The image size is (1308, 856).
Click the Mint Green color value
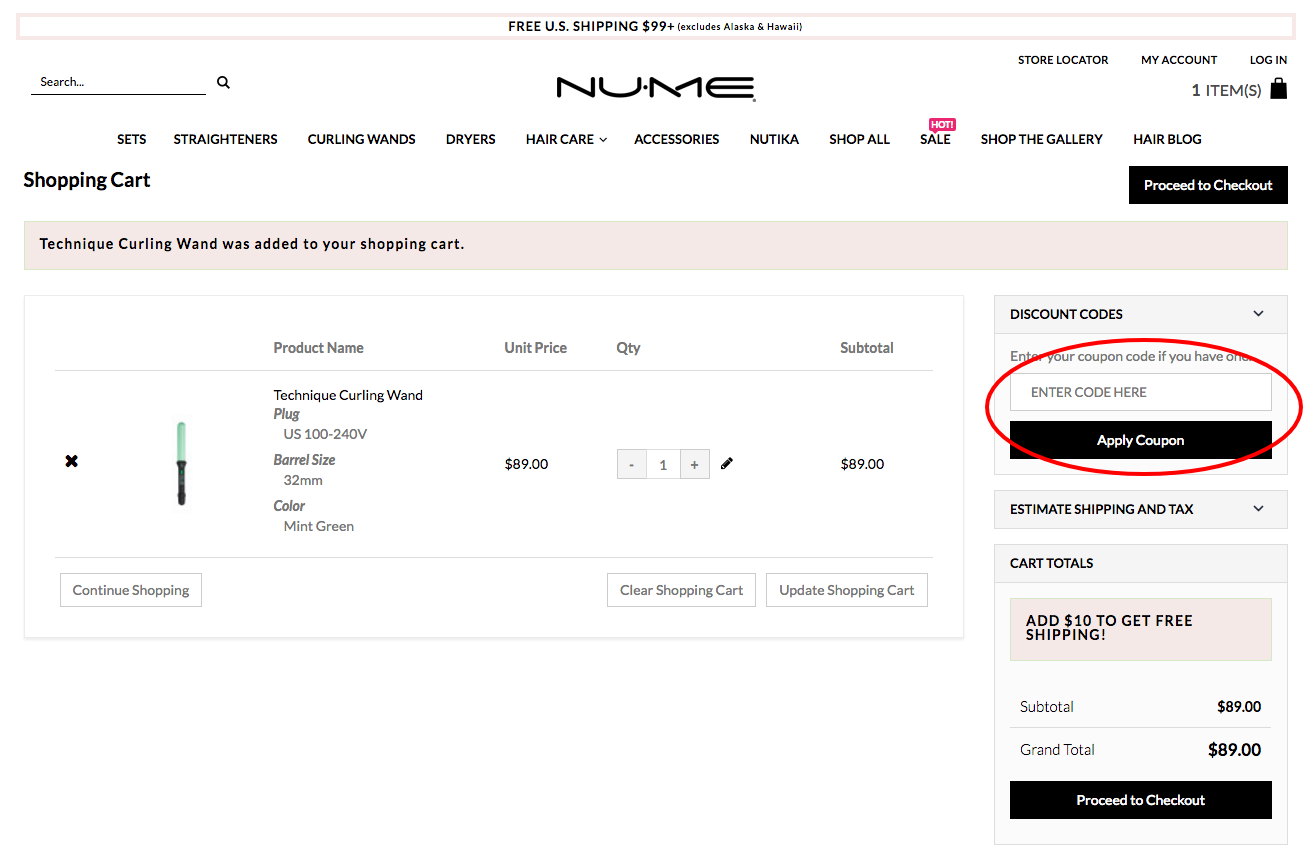318,526
